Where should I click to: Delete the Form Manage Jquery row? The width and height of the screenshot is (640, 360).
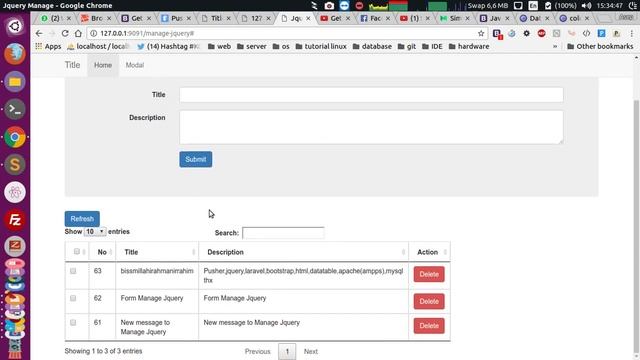[x=429, y=302]
